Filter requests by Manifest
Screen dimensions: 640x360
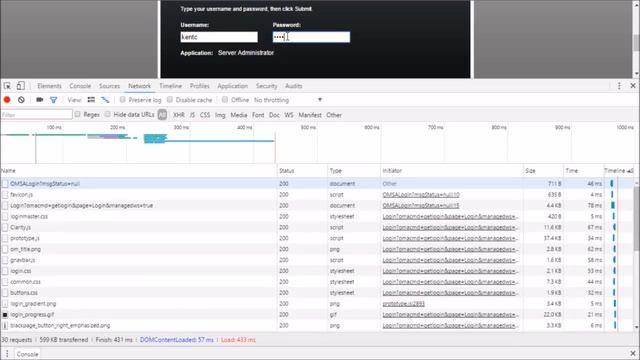pyautogui.click(x=310, y=115)
